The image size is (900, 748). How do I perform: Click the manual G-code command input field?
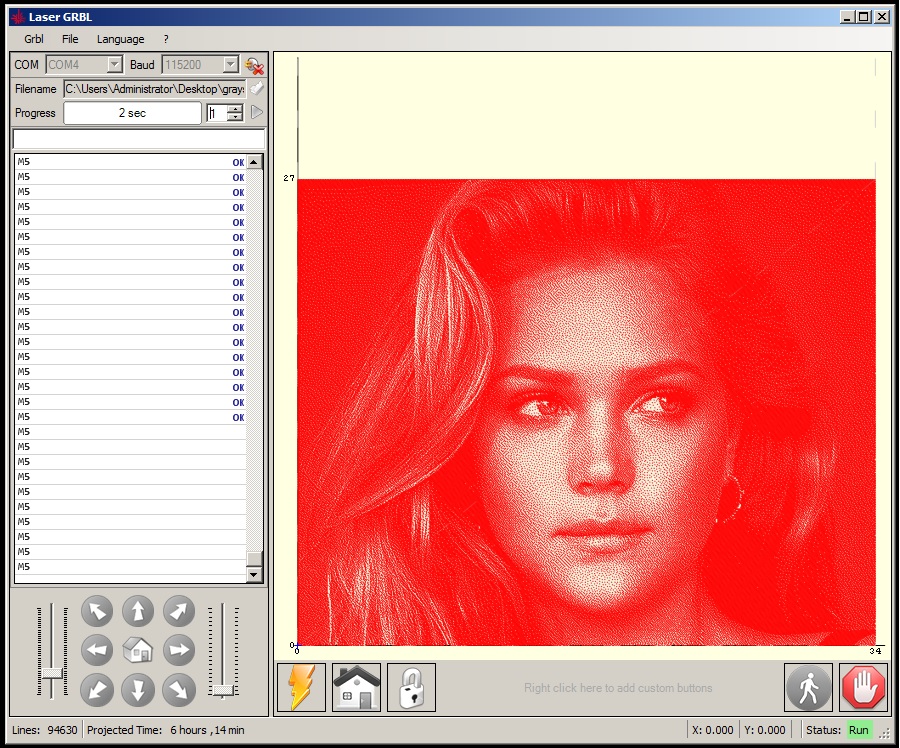[x=139, y=139]
